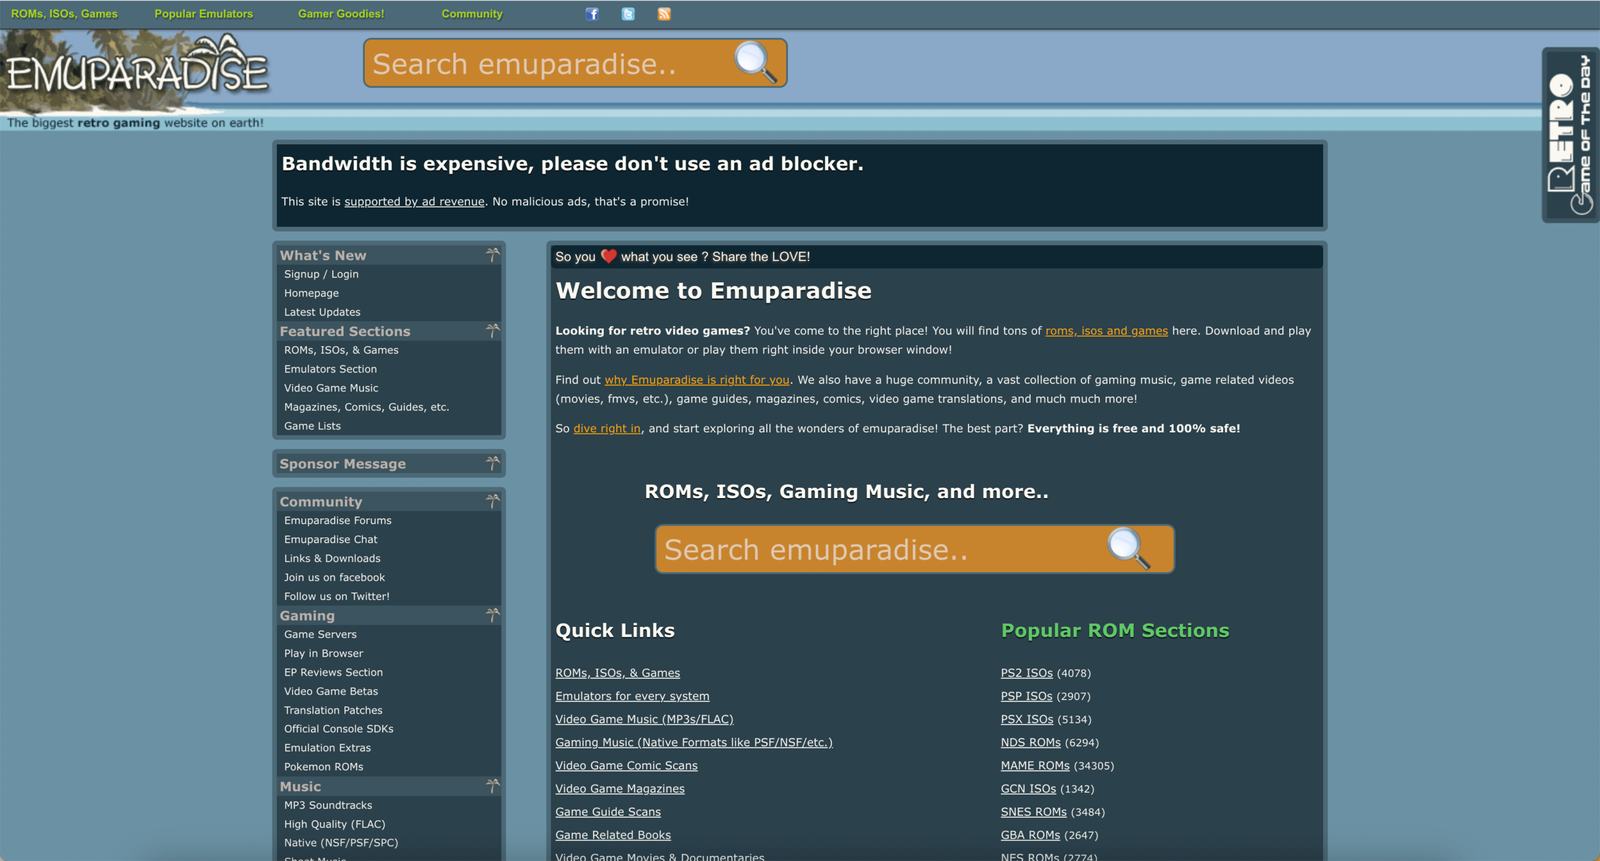Open Homepage sidebar link

[311, 293]
